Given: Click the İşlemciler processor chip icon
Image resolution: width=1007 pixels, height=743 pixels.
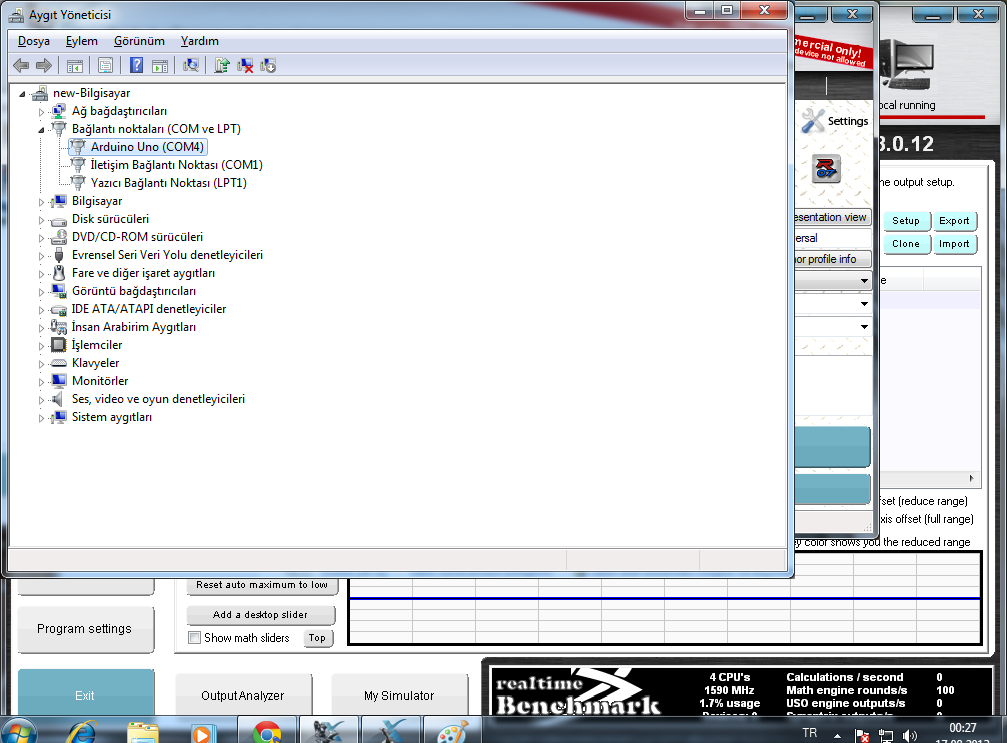Looking at the screenshot, I should [x=58, y=345].
